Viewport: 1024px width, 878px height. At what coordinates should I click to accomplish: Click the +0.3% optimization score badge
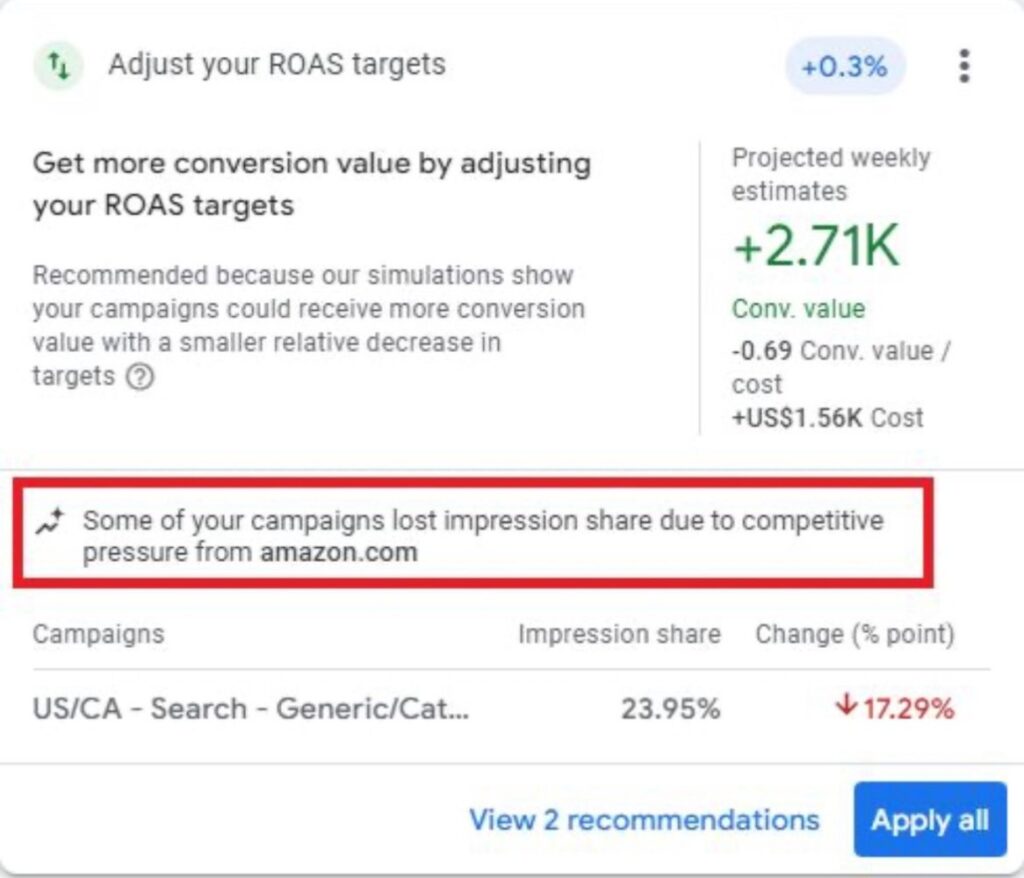coord(844,67)
